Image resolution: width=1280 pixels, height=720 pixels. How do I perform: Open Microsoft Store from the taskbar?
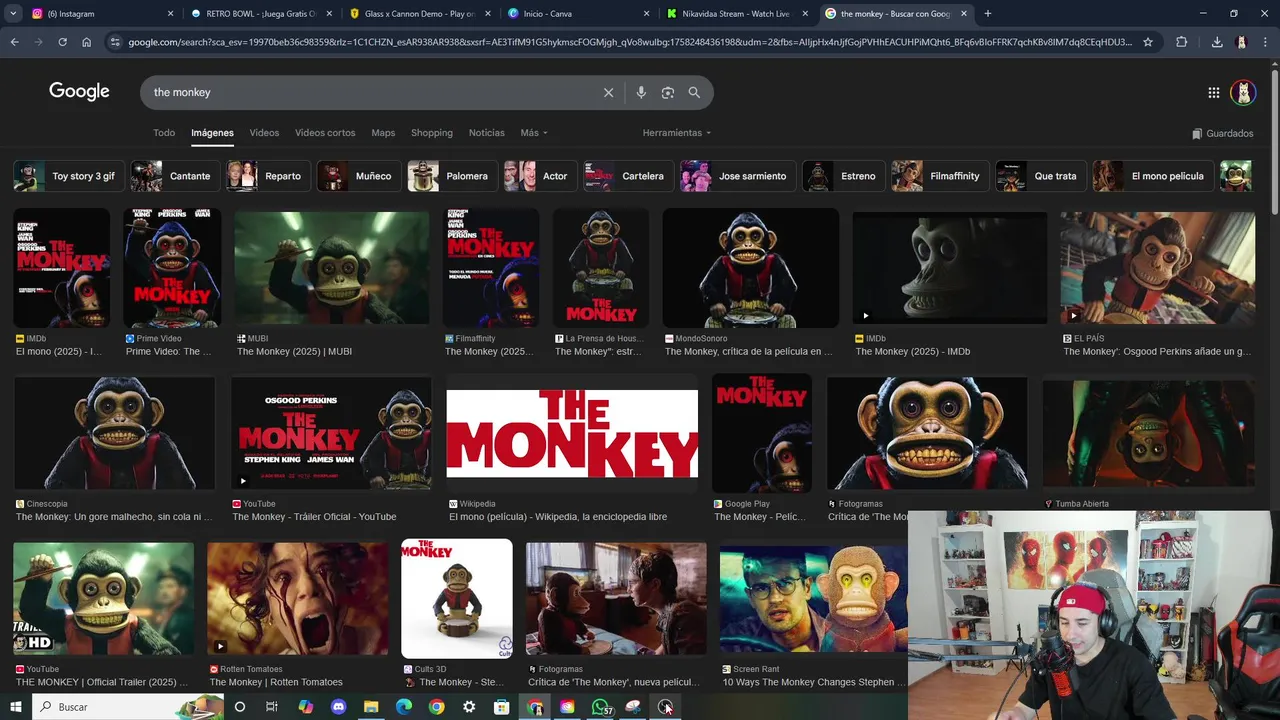tap(502, 707)
